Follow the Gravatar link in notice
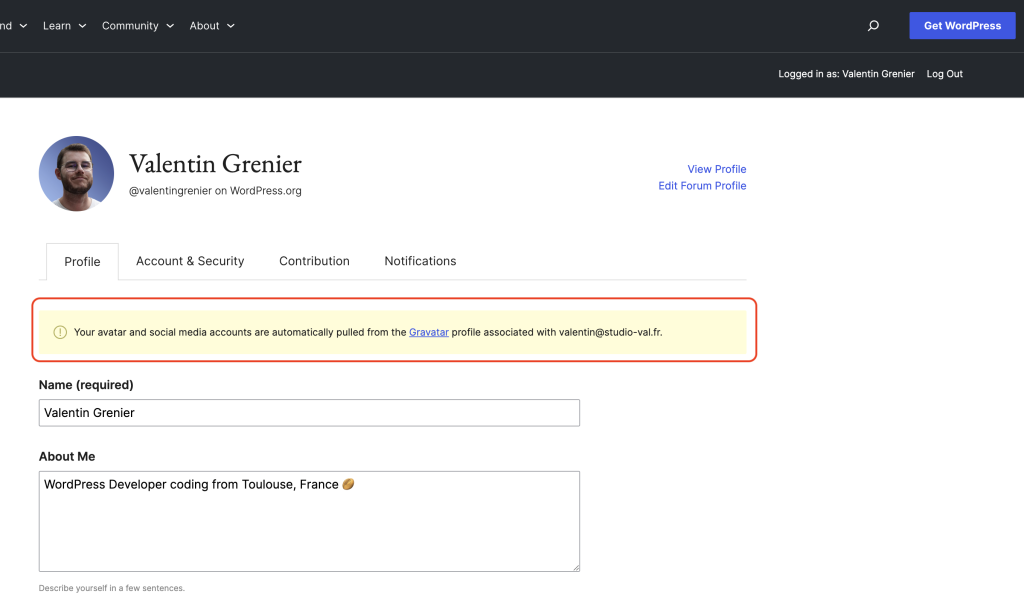 tap(428, 332)
